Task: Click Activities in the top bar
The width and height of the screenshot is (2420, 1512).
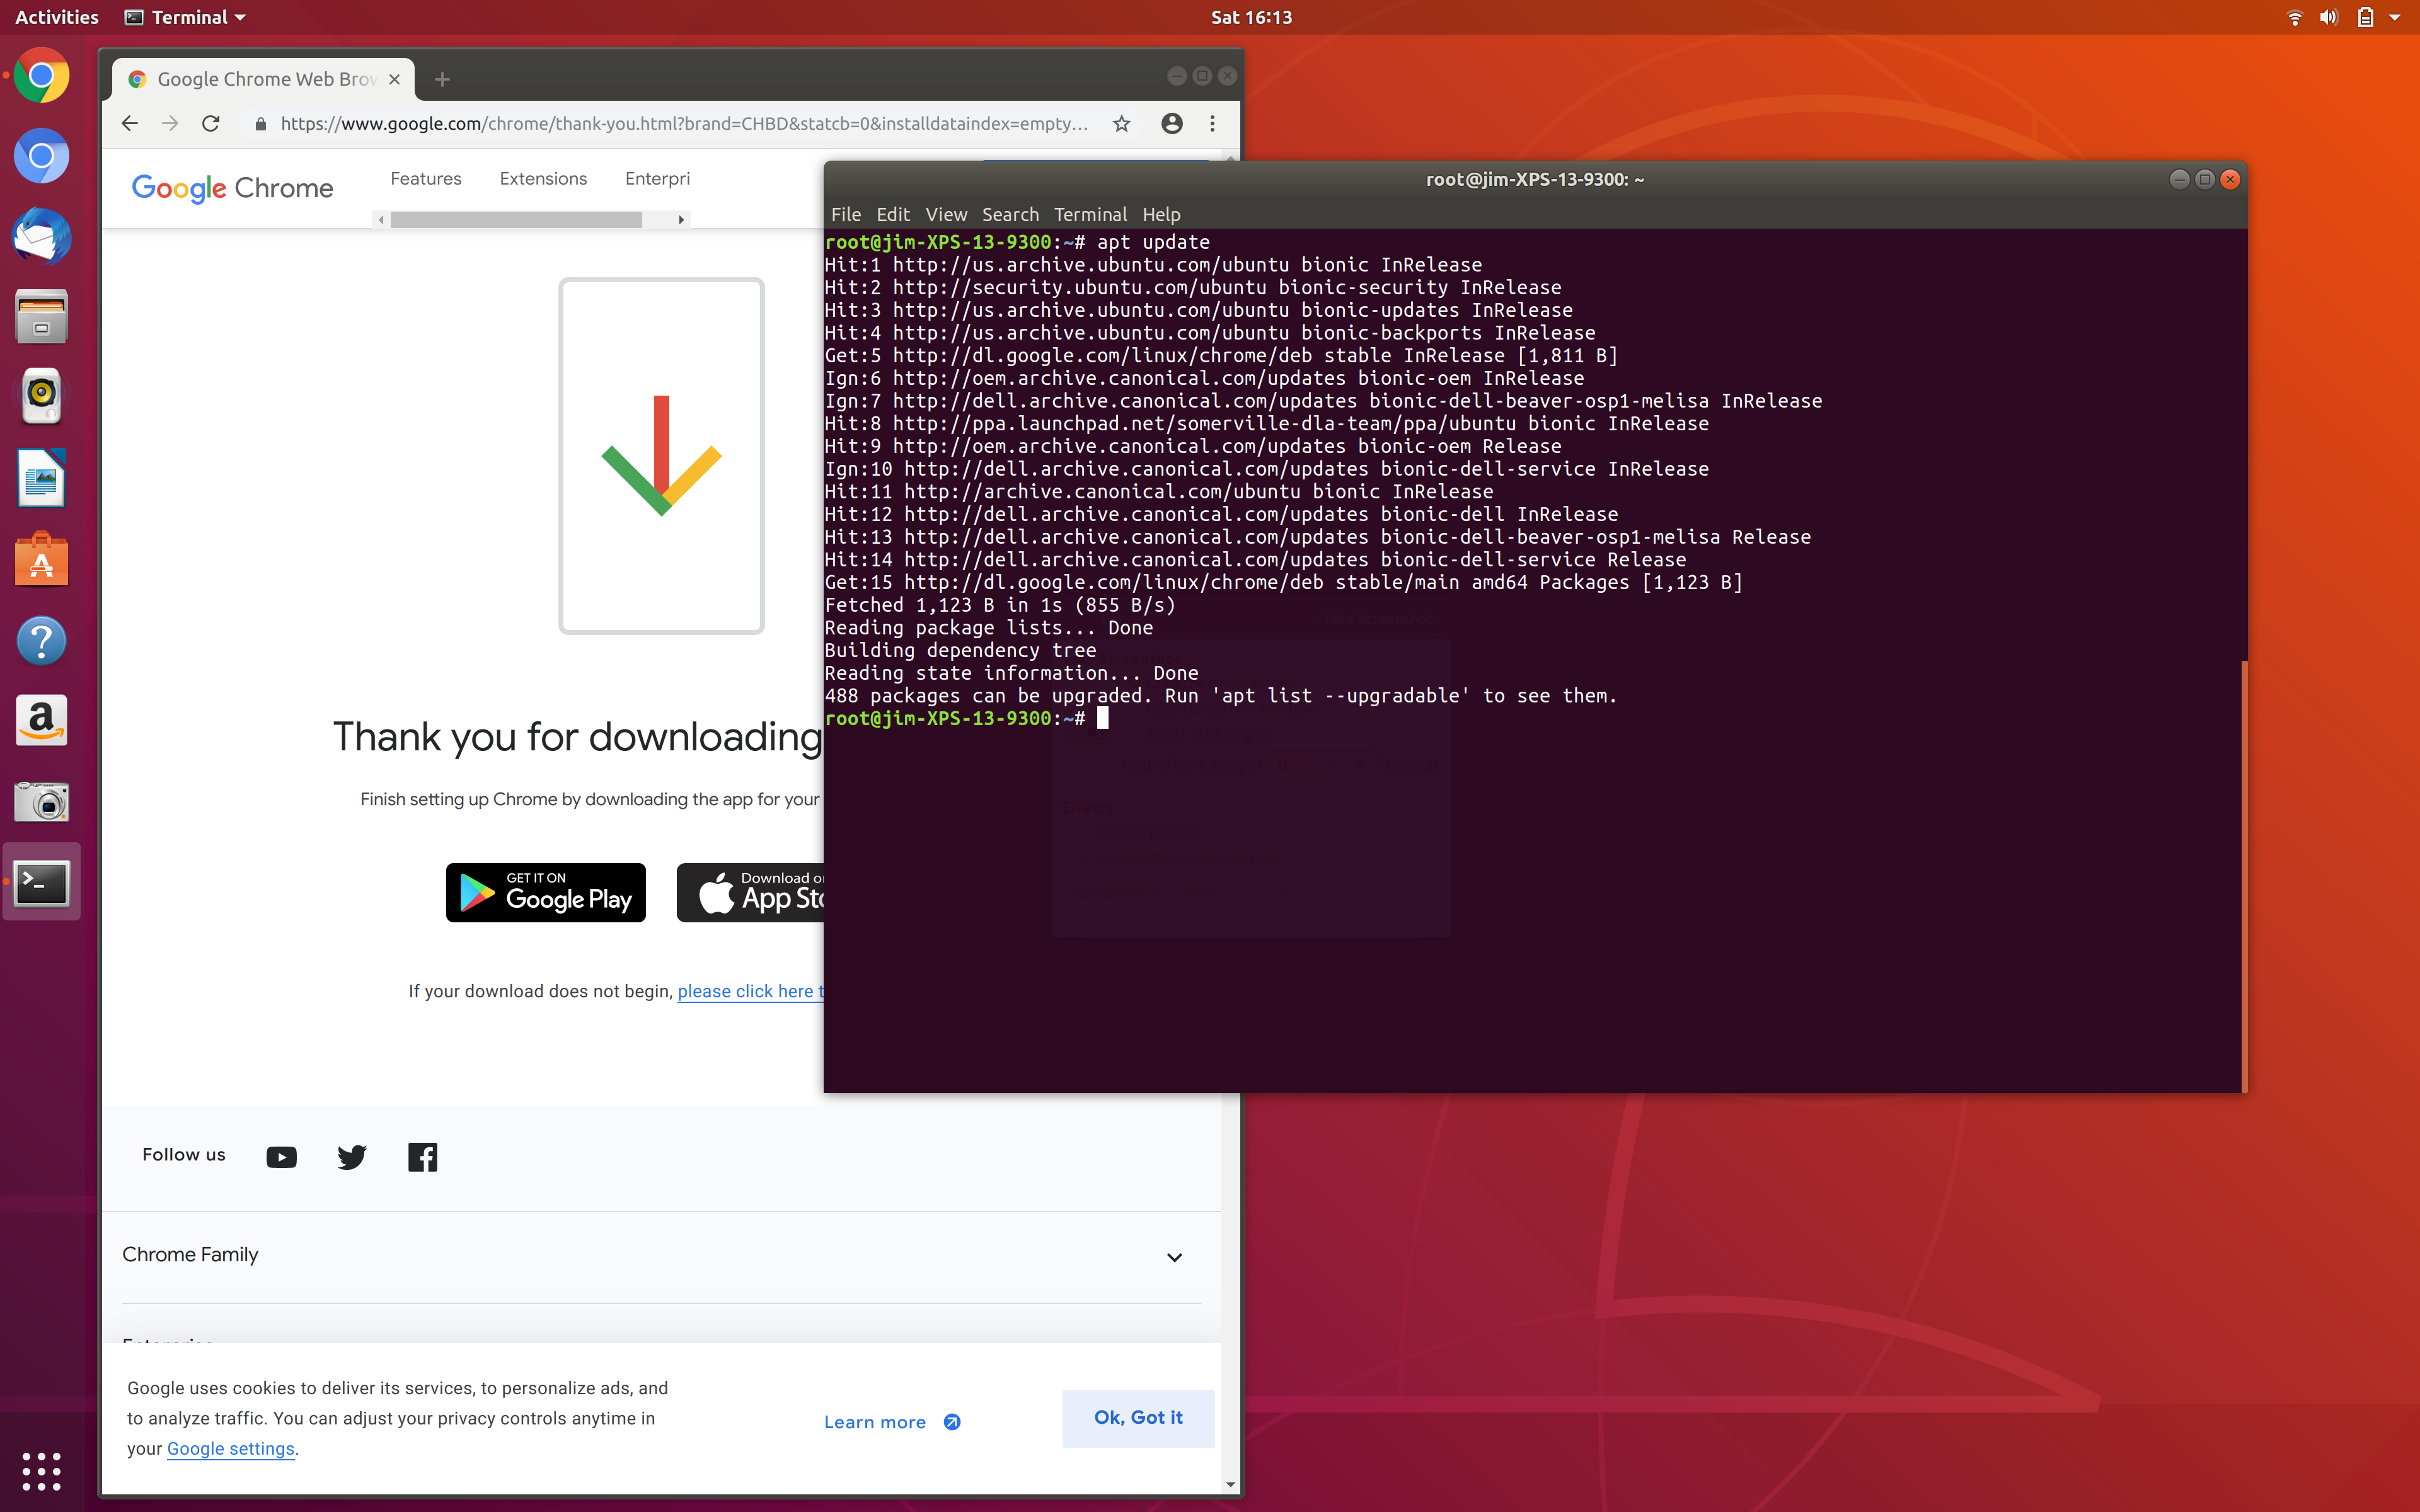Action: tap(57, 17)
